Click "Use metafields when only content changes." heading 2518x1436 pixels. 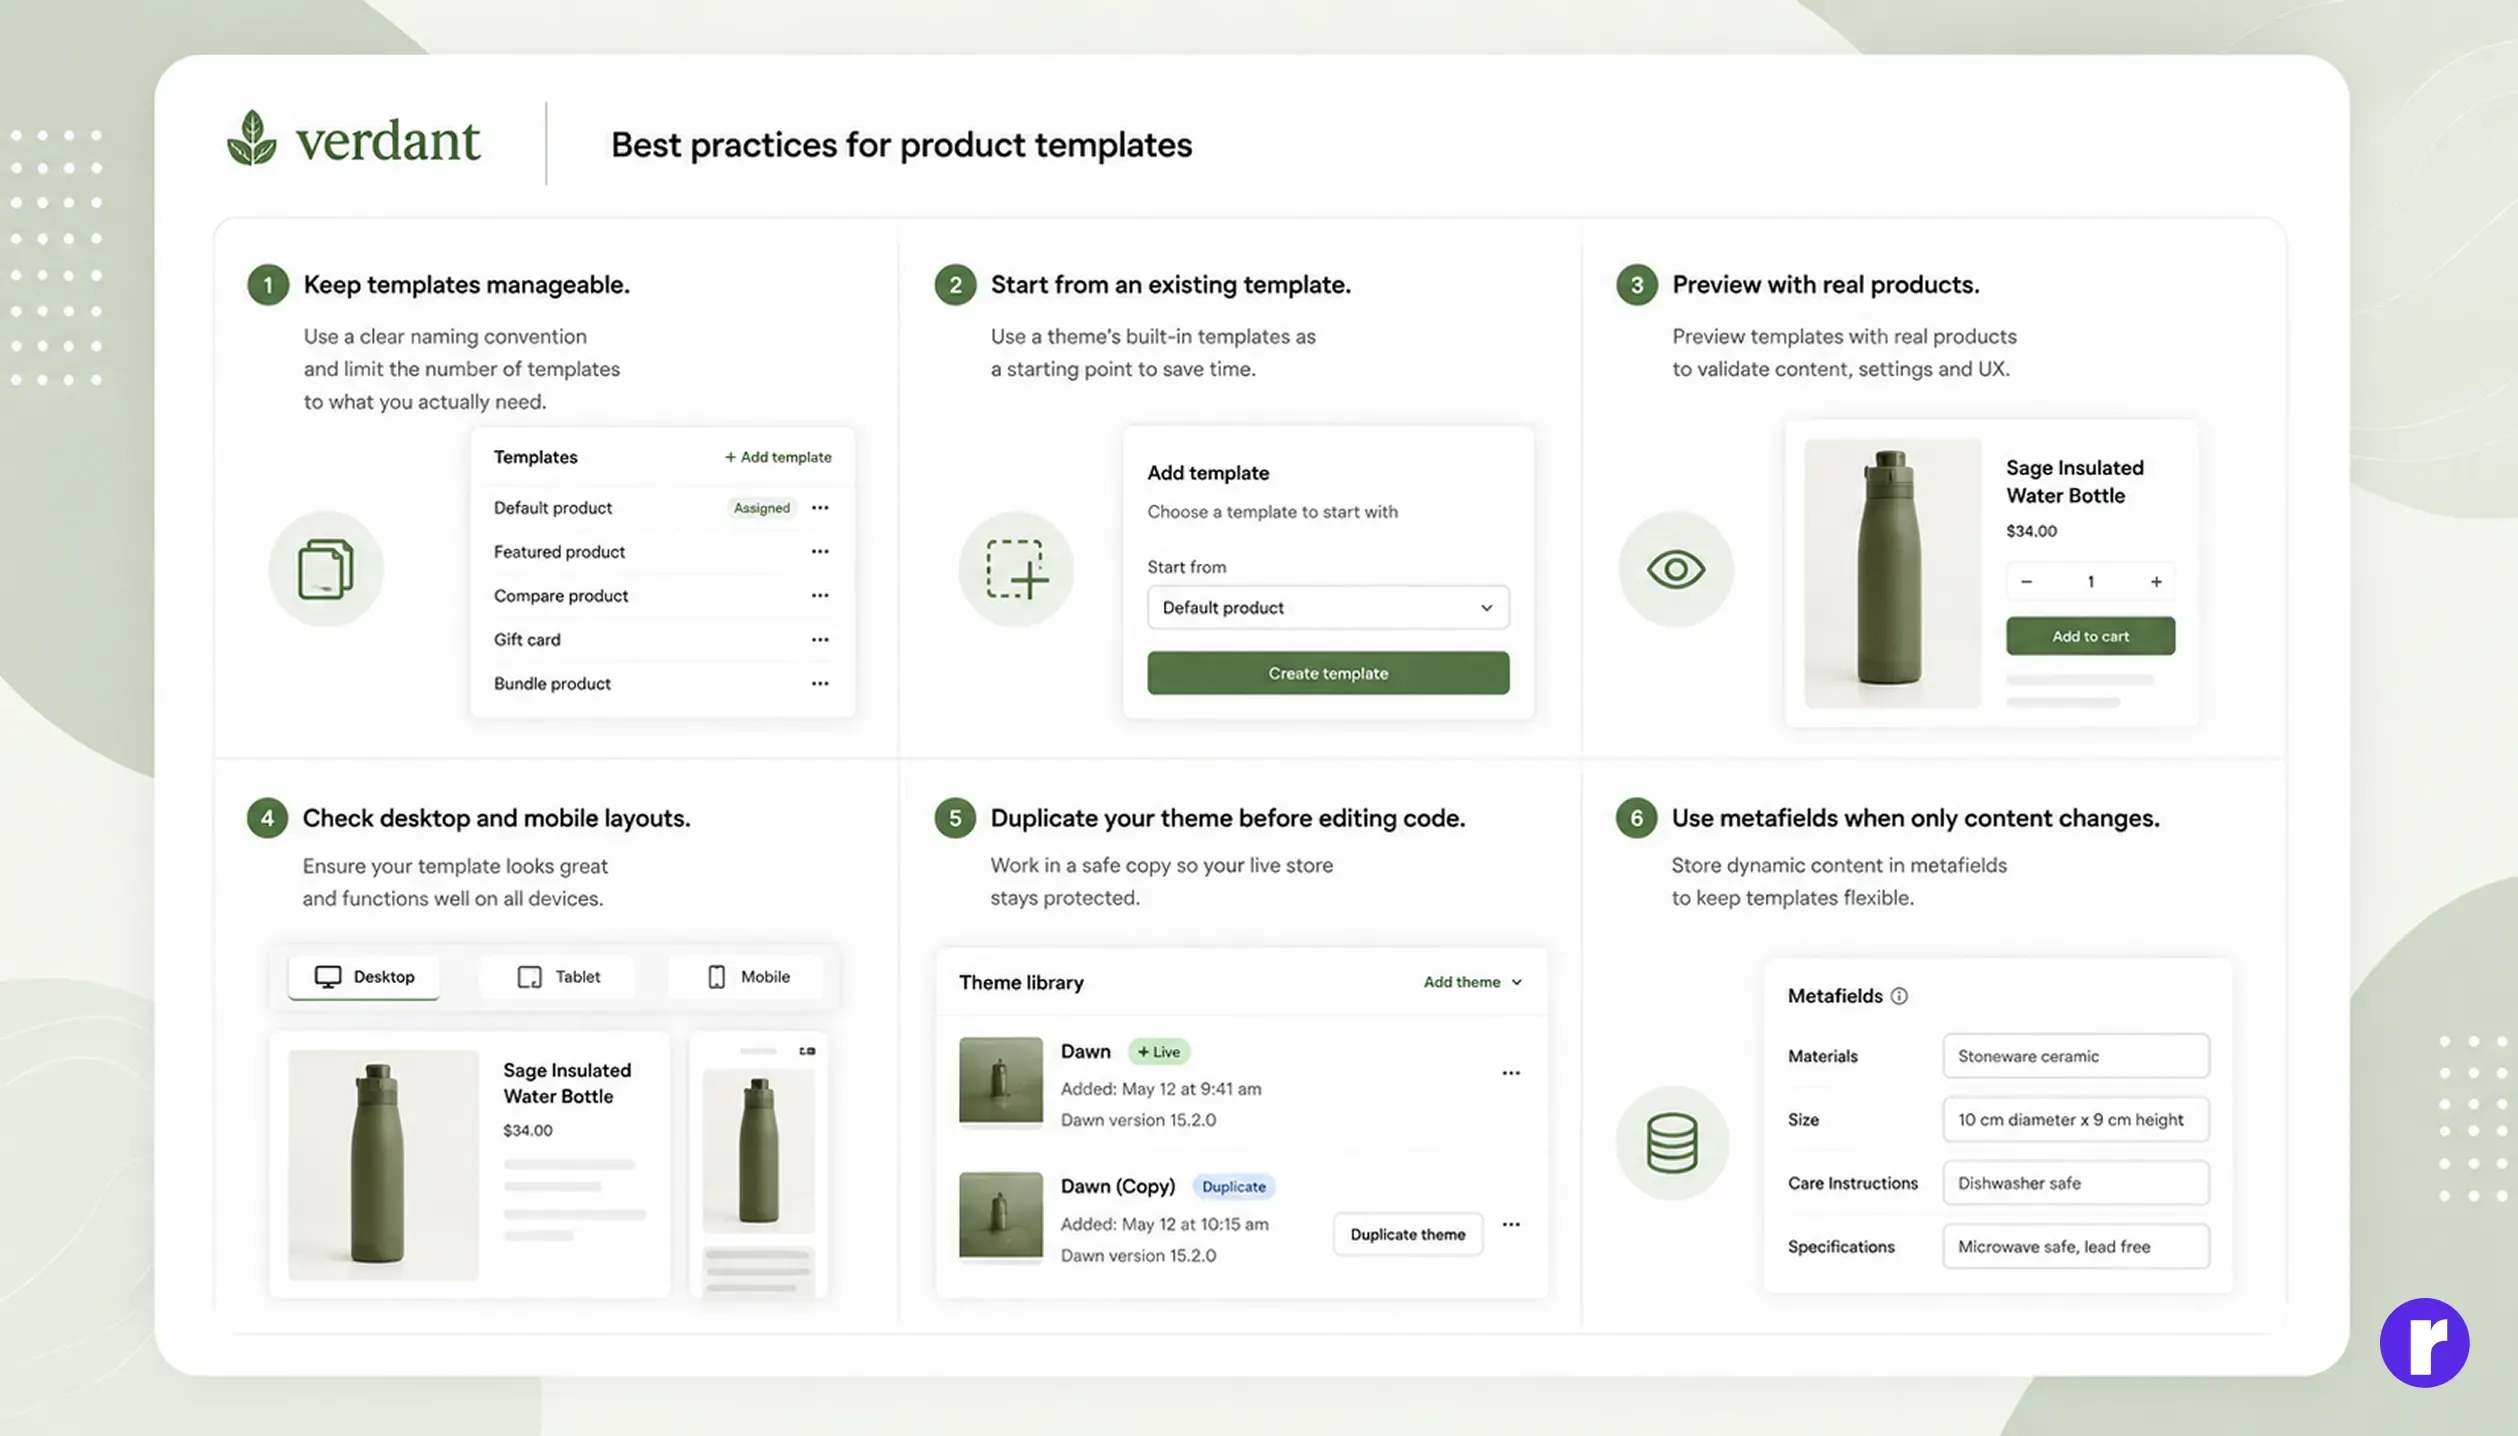(1915, 818)
